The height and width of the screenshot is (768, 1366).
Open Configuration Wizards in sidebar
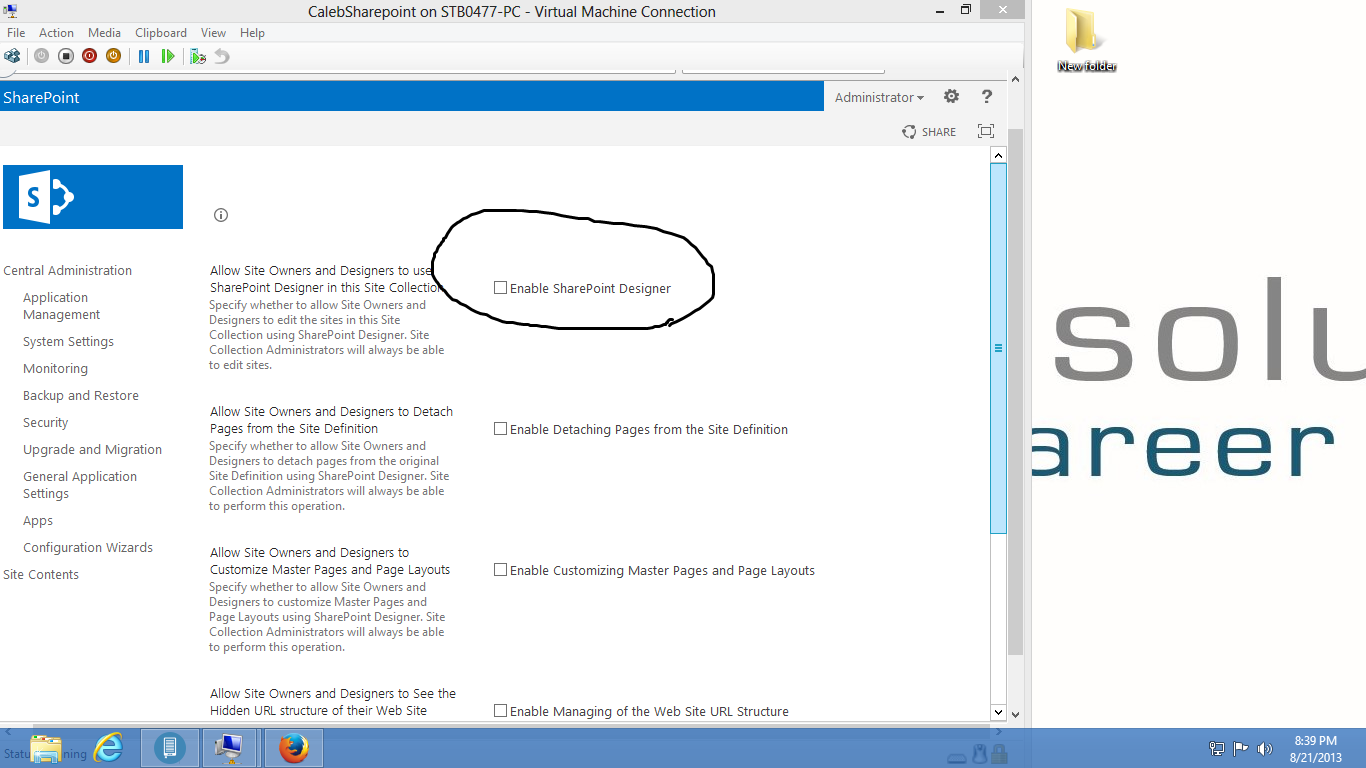click(88, 548)
